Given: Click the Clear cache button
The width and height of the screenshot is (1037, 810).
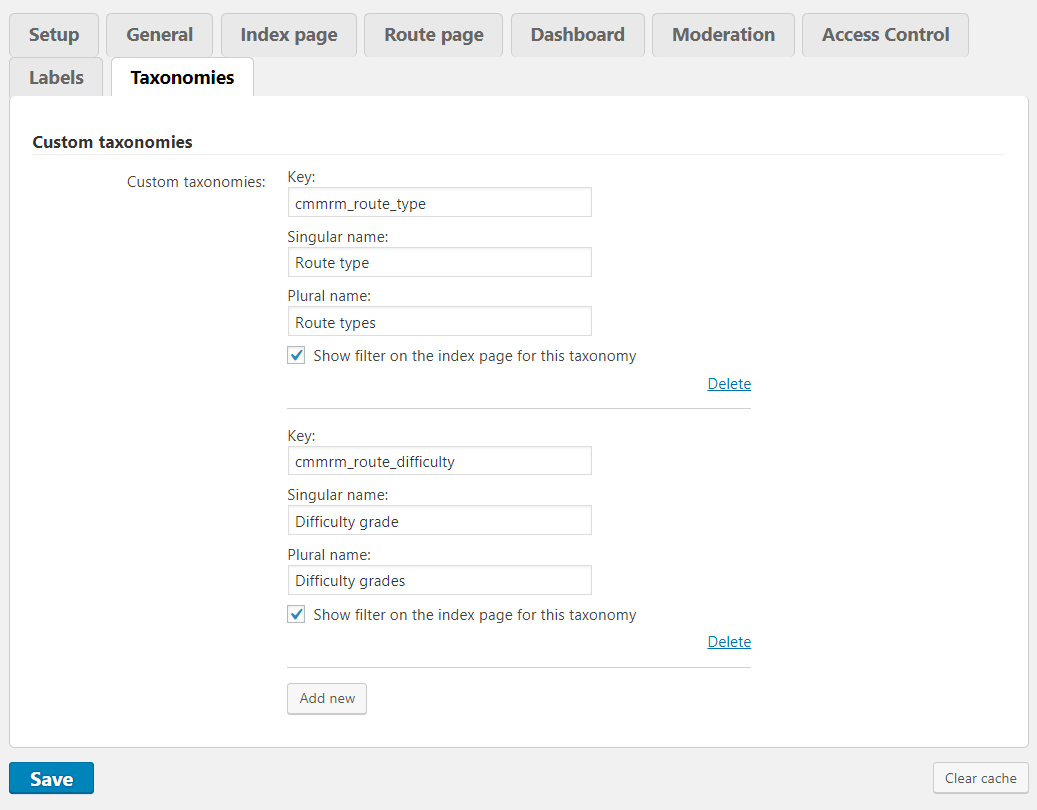Looking at the screenshot, I should click(980, 778).
